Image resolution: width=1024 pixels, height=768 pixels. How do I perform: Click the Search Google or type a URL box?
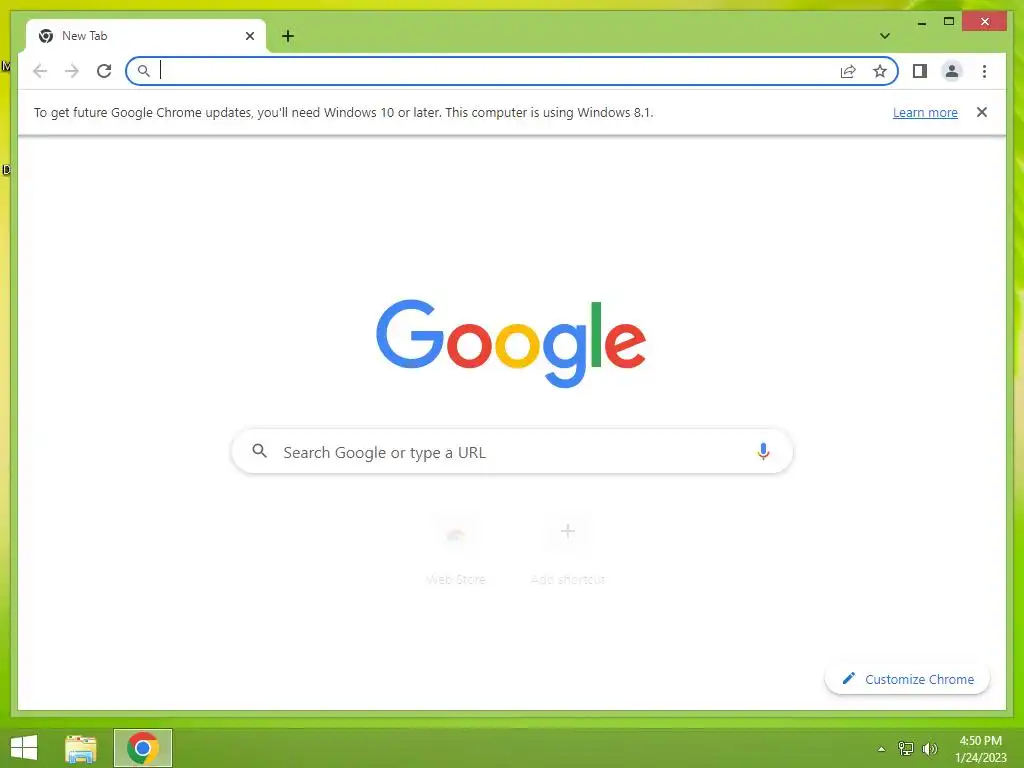coord(512,451)
